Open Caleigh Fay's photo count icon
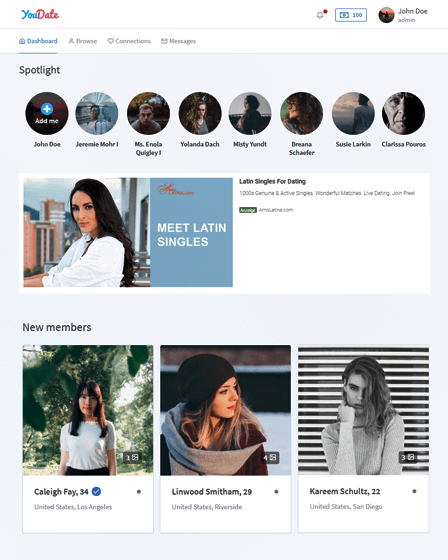 pyautogui.click(x=132, y=457)
